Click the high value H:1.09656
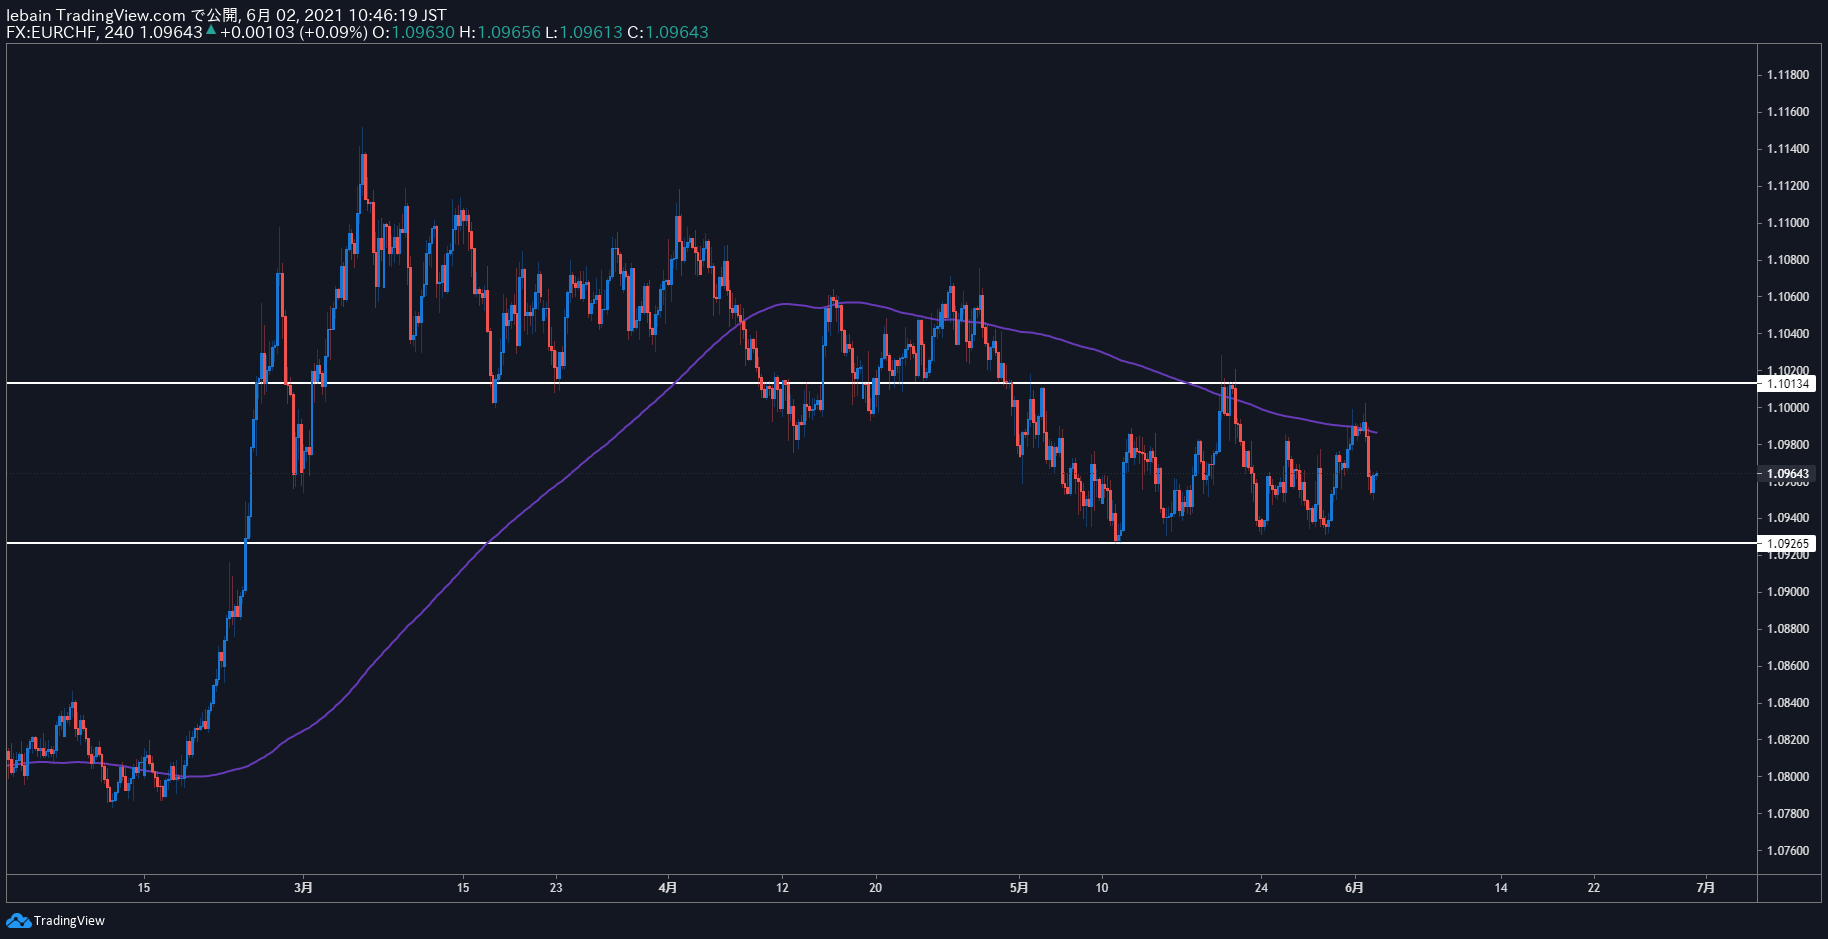This screenshot has width=1828, height=939. tap(500, 32)
